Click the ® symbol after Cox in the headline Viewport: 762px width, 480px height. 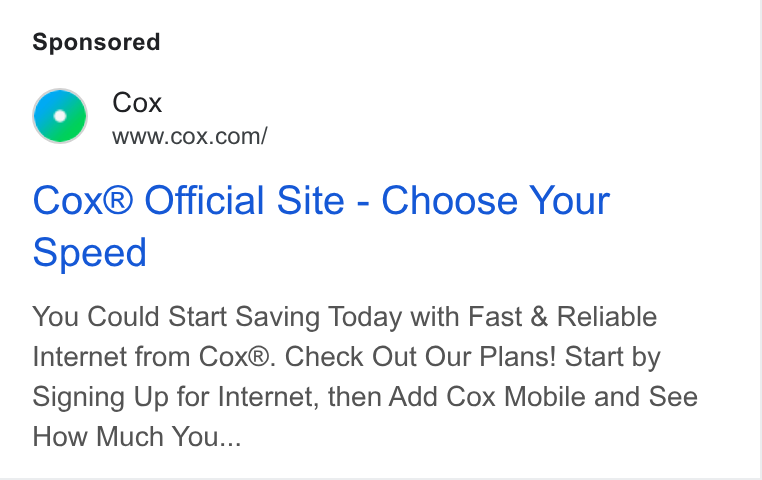click(x=118, y=199)
